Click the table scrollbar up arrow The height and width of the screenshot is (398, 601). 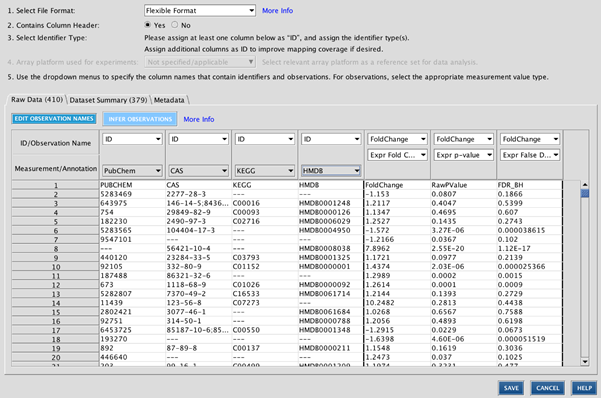585,184
